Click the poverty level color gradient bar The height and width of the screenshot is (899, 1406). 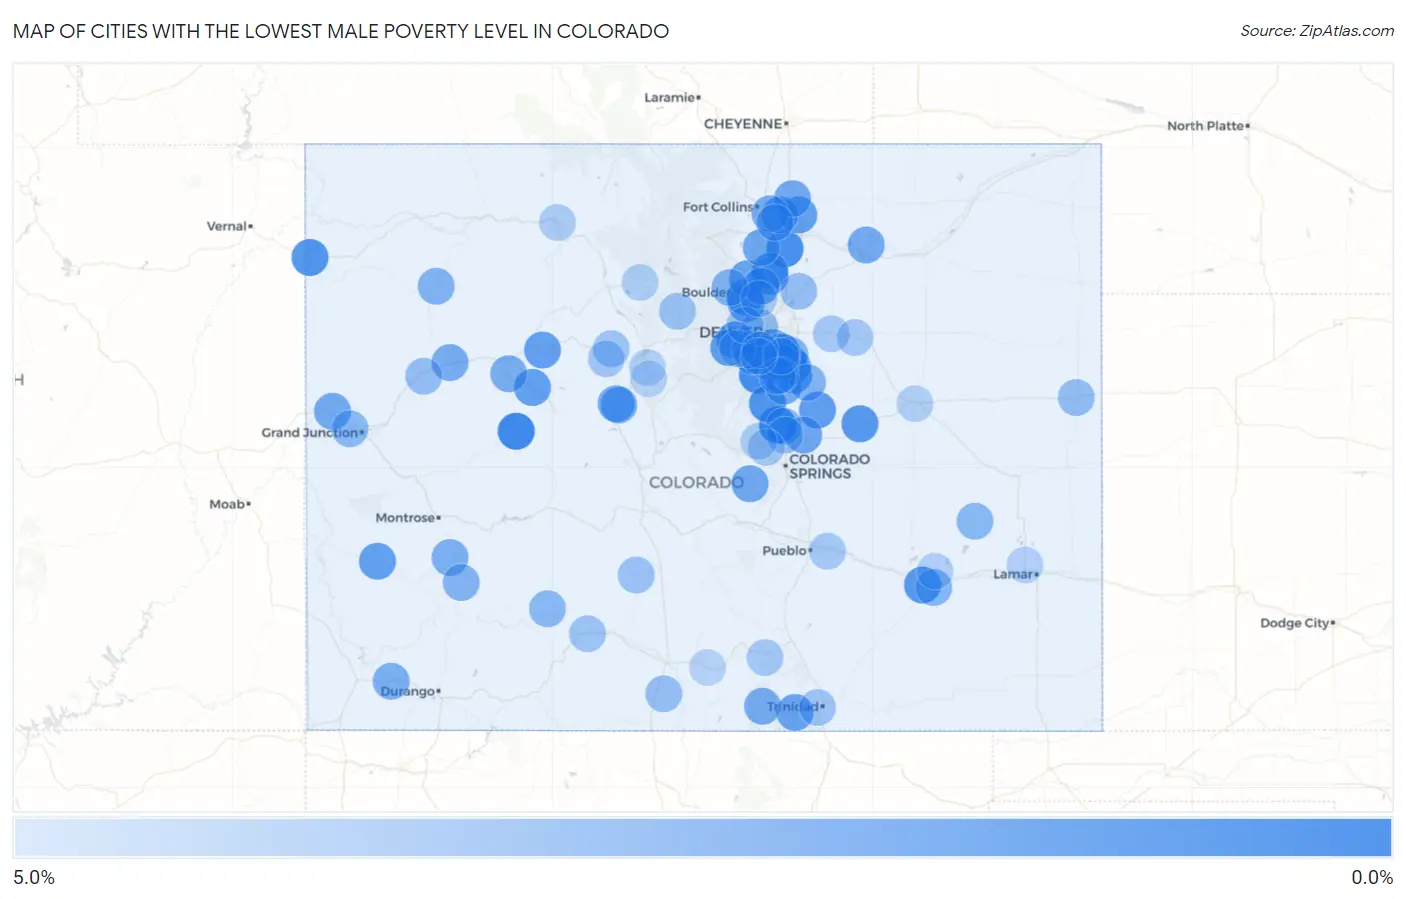702,837
